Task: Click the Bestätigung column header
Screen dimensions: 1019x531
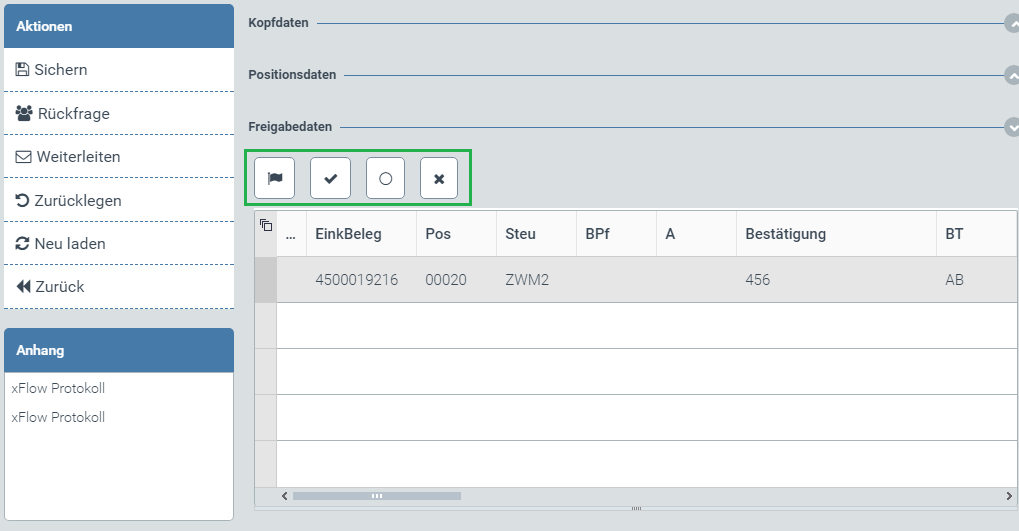Action: (x=786, y=234)
